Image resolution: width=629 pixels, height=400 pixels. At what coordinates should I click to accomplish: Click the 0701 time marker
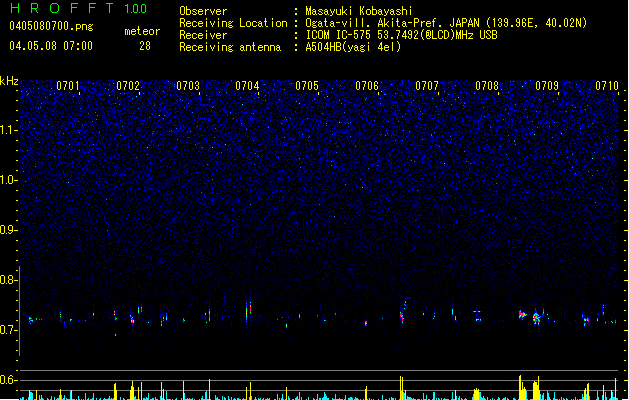click(x=68, y=85)
